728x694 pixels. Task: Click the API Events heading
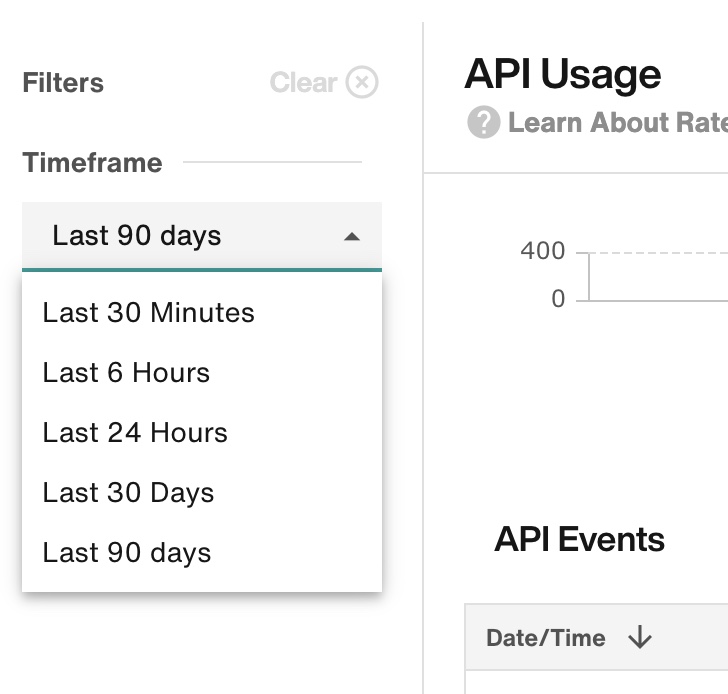[x=579, y=539]
